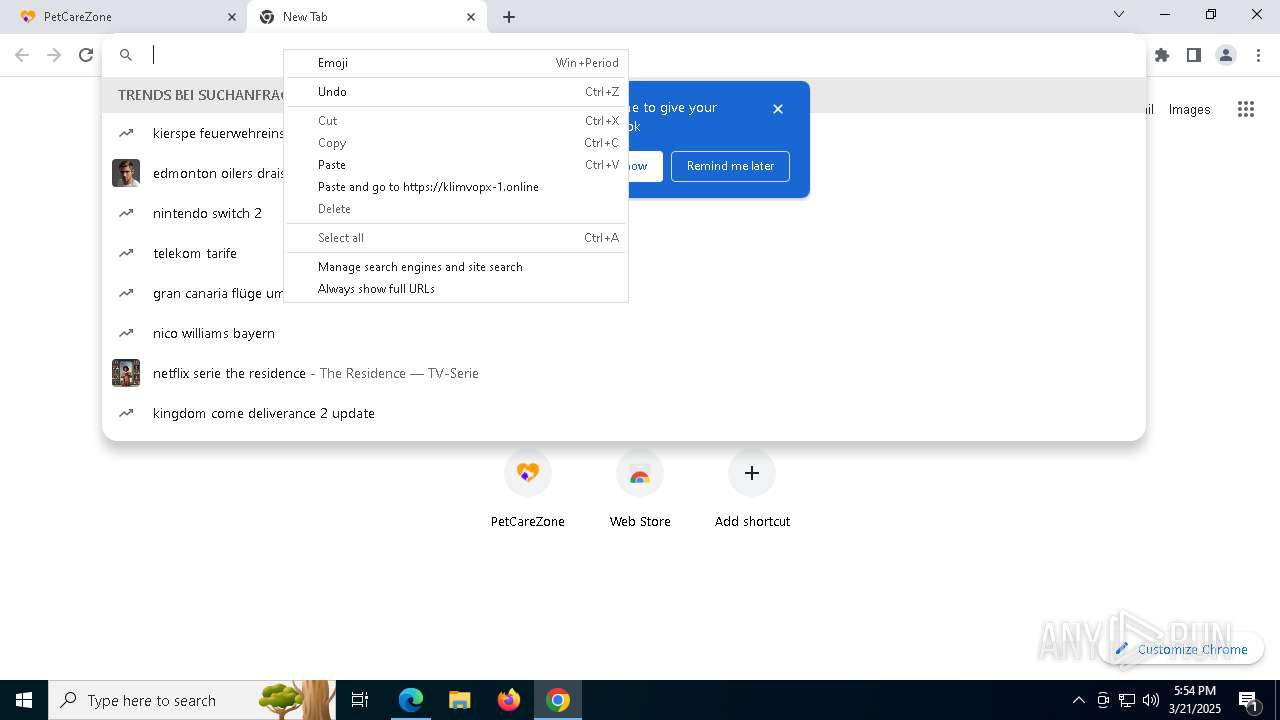Choose Always show full URLs
This screenshot has height=720, width=1280.
coord(456,289)
